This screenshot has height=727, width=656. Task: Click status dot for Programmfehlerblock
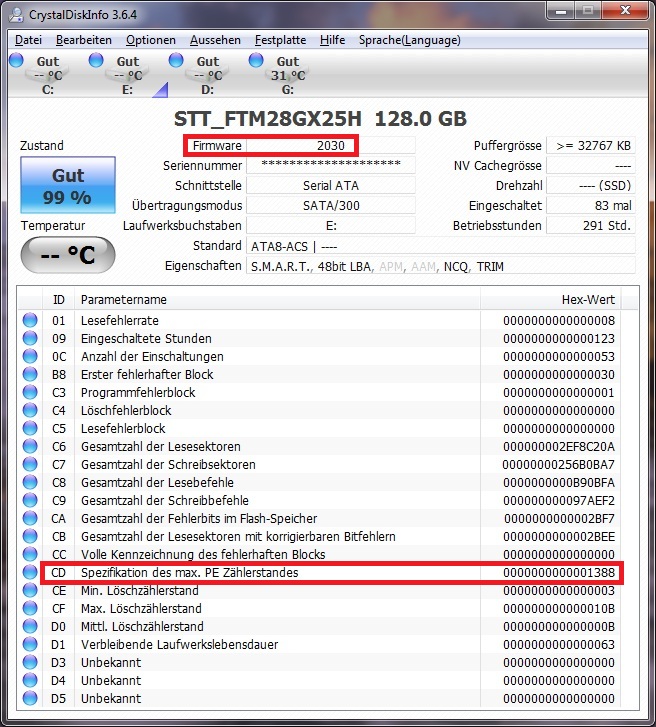[x=30, y=392]
